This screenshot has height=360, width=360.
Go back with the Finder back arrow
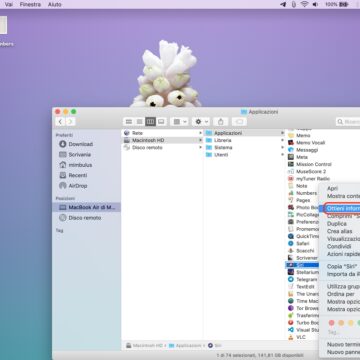click(60, 122)
